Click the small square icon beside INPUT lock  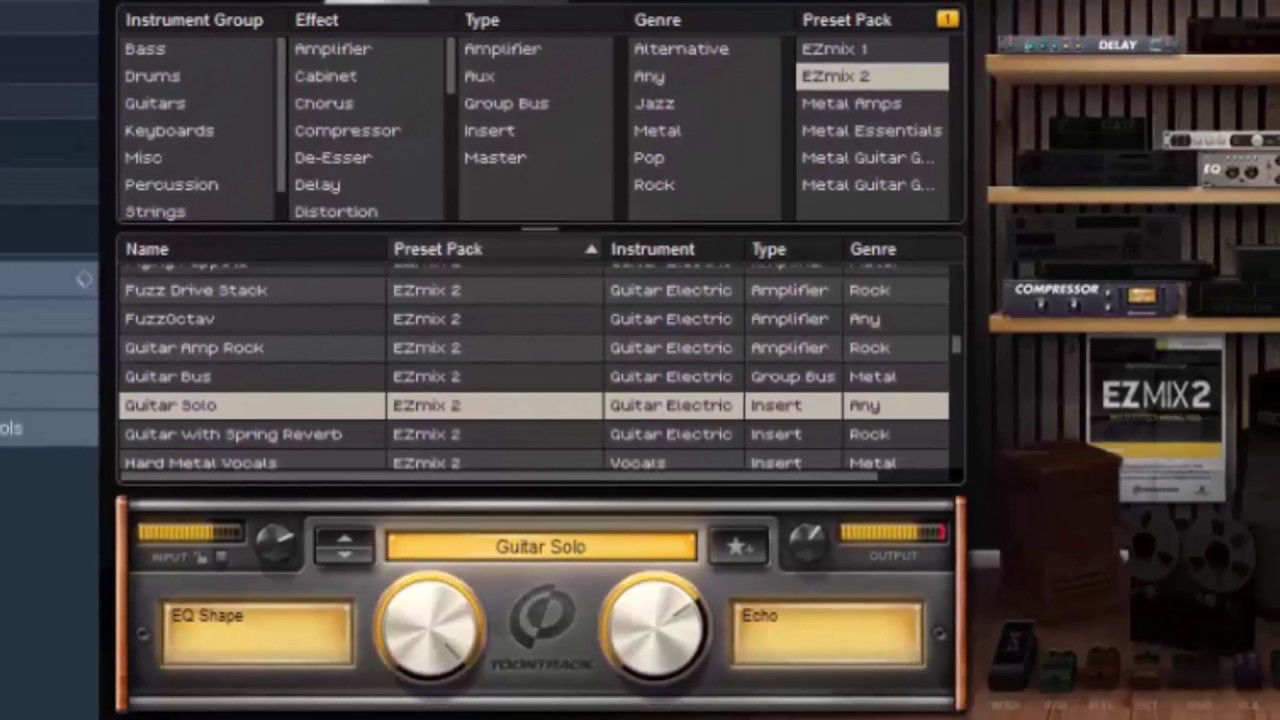pyautogui.click(x=221, y=558)
